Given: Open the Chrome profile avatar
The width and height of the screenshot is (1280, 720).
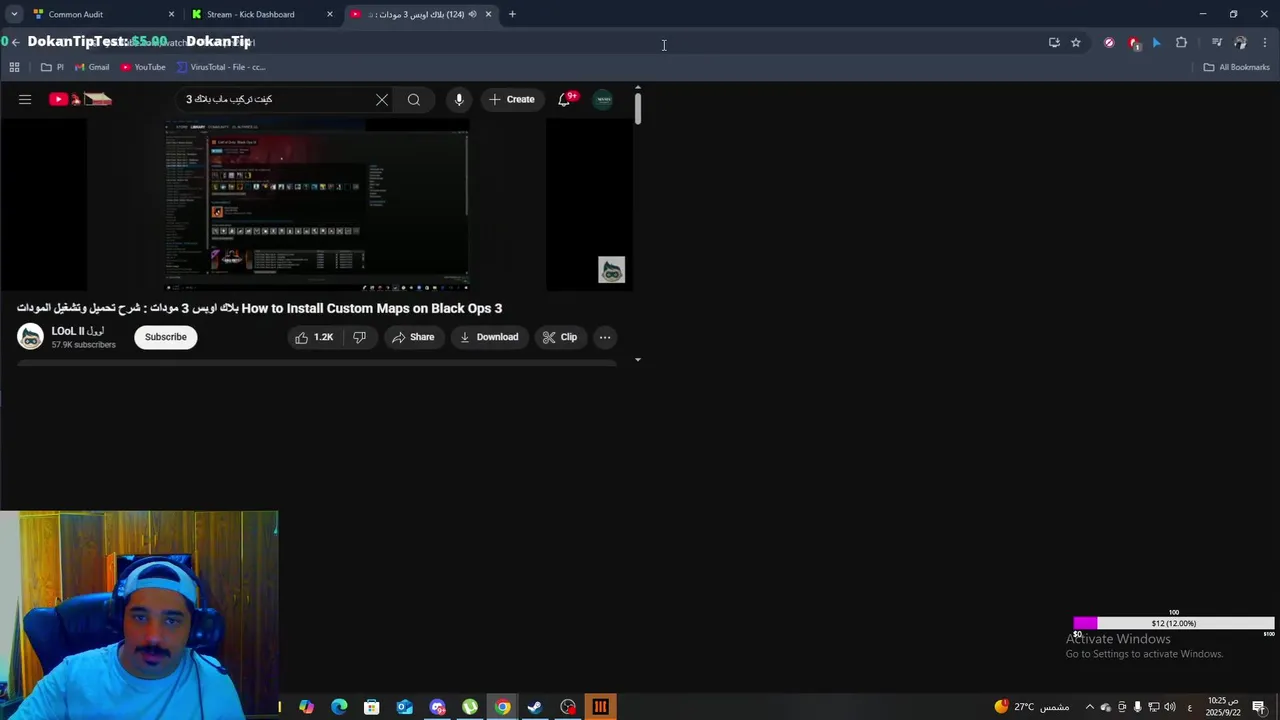Looking at the screenshot, I should click(x=1241, y=42).
